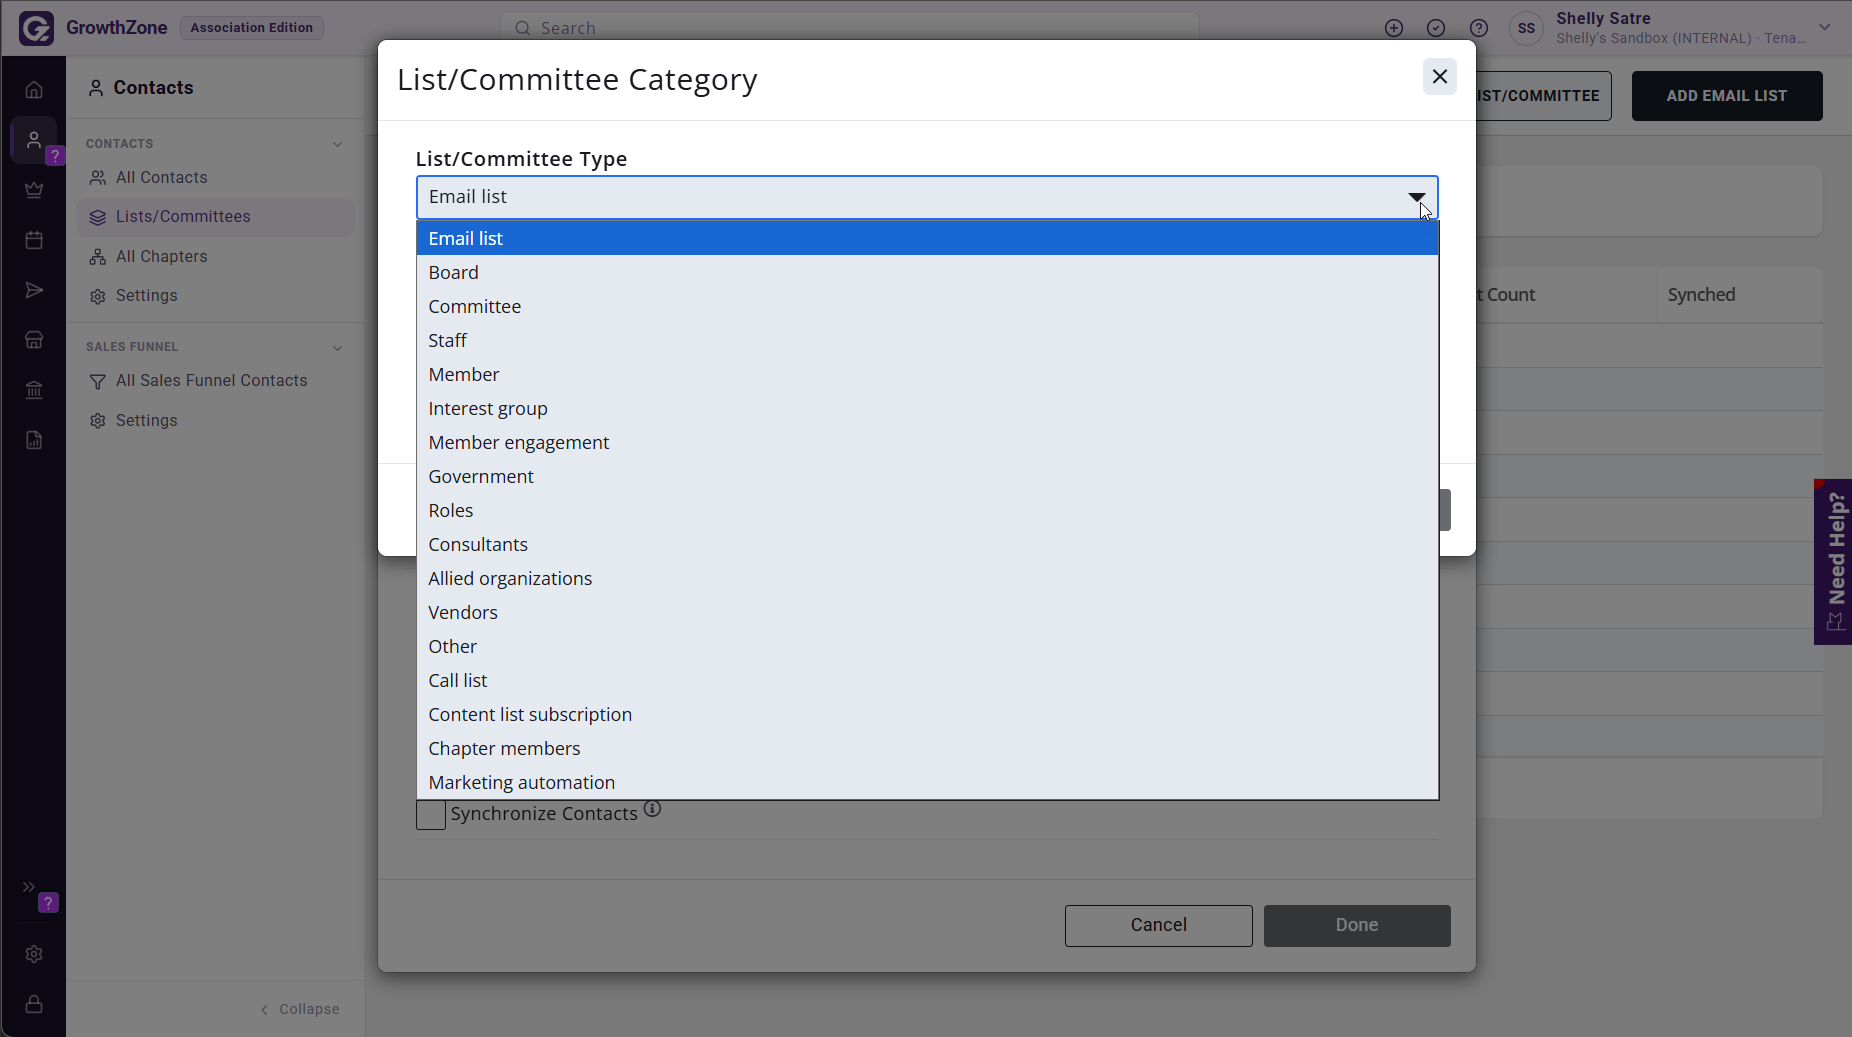Click the Synchronize Contacts info icon
This screenshot has height=1037, width=1852.
click(653, 808)
